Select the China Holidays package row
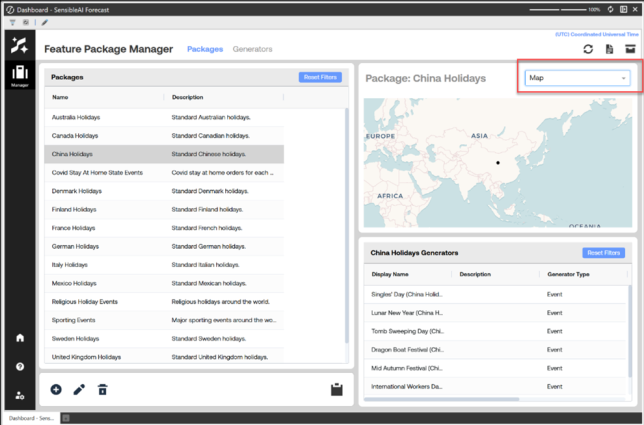Image resolution: width=644 pixels, height=425 pixels. [x=164, y=154]
